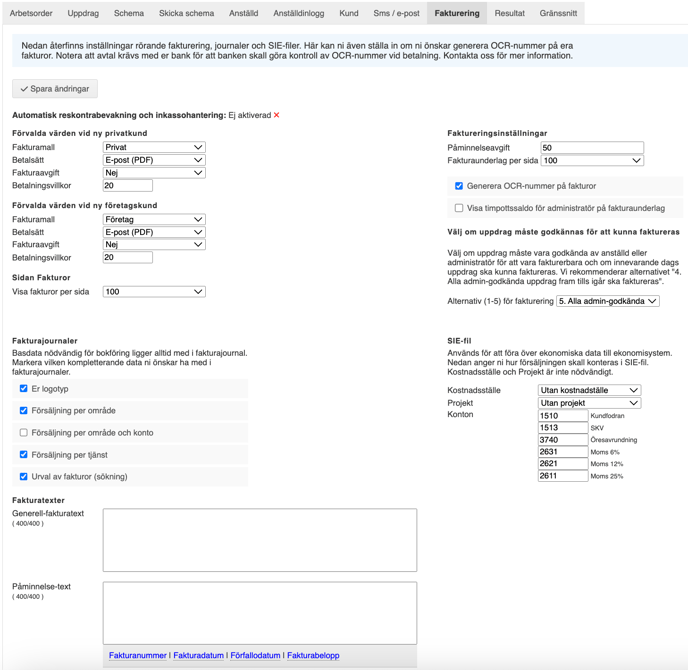Viewport: 688px width, 670px height.
Task: Click Kundfodran account field 1510
Action: [563, 416]
